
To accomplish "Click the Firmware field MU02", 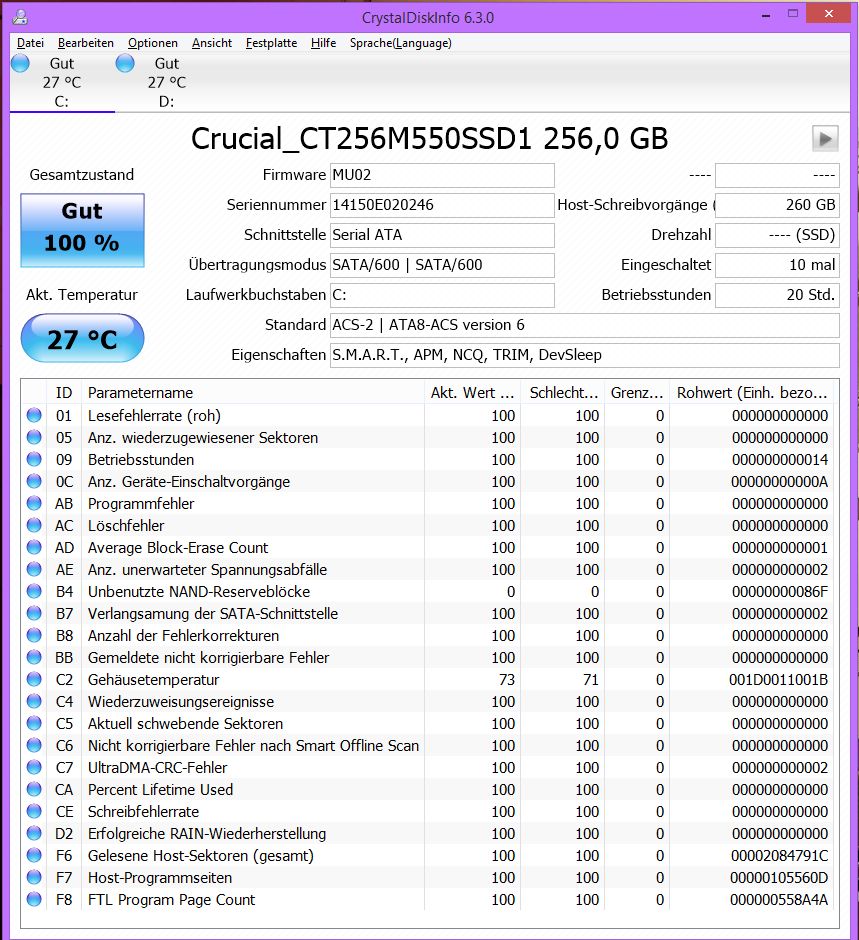I will click(442, 175).
